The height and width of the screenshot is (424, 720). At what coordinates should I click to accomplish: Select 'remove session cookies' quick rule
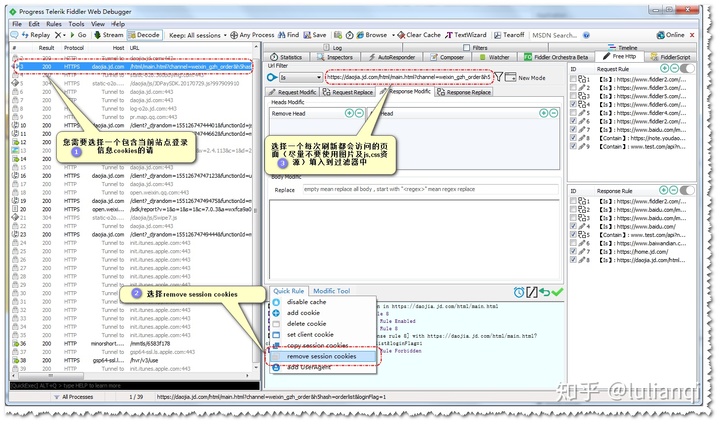tap(323, 356)
